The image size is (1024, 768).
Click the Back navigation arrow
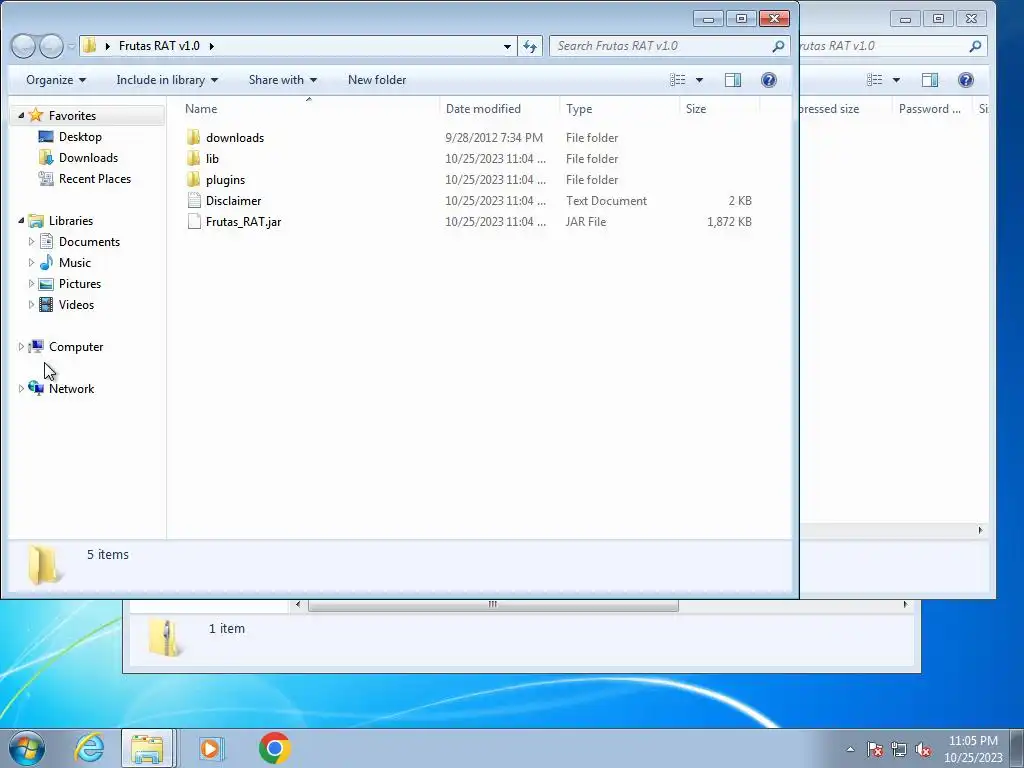[24, 46]
